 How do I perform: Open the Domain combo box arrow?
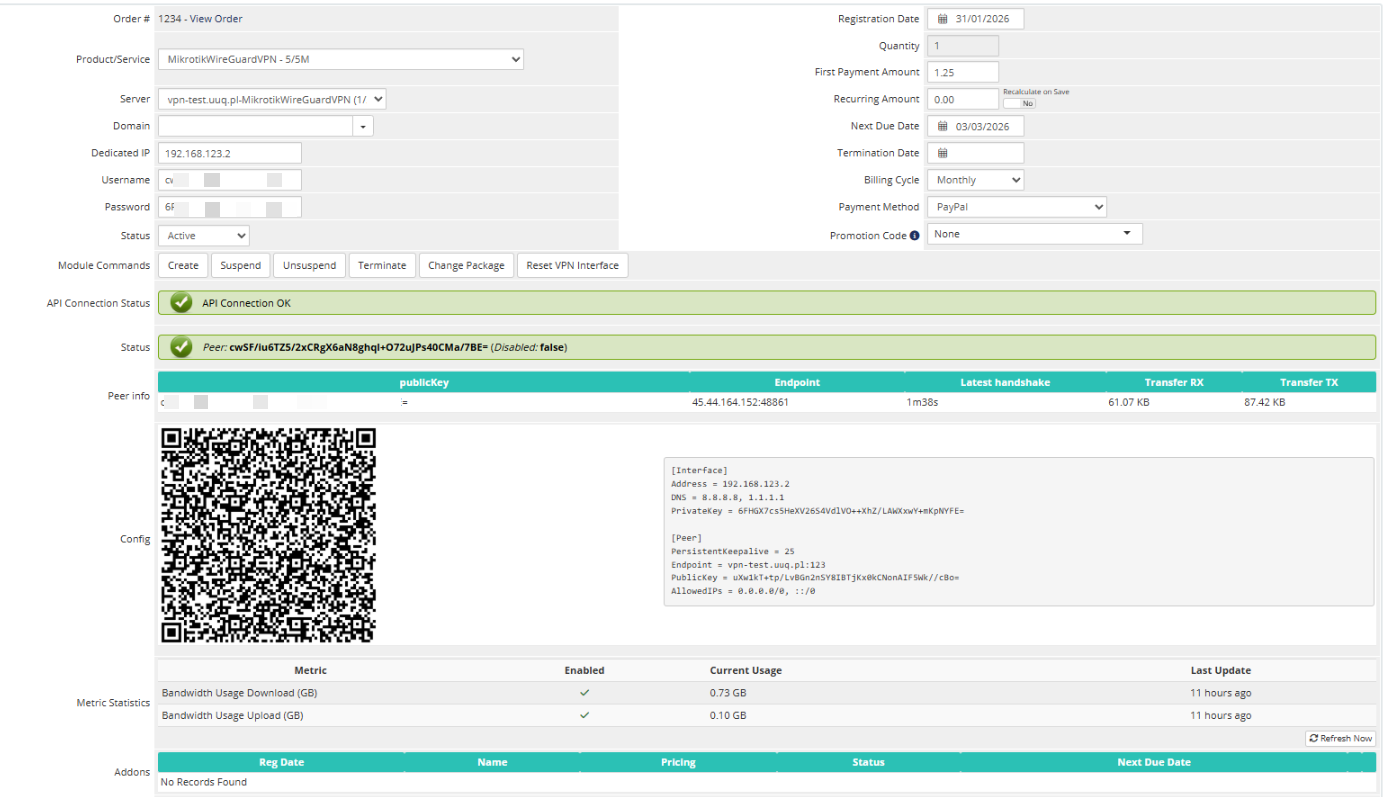point(362,127)
